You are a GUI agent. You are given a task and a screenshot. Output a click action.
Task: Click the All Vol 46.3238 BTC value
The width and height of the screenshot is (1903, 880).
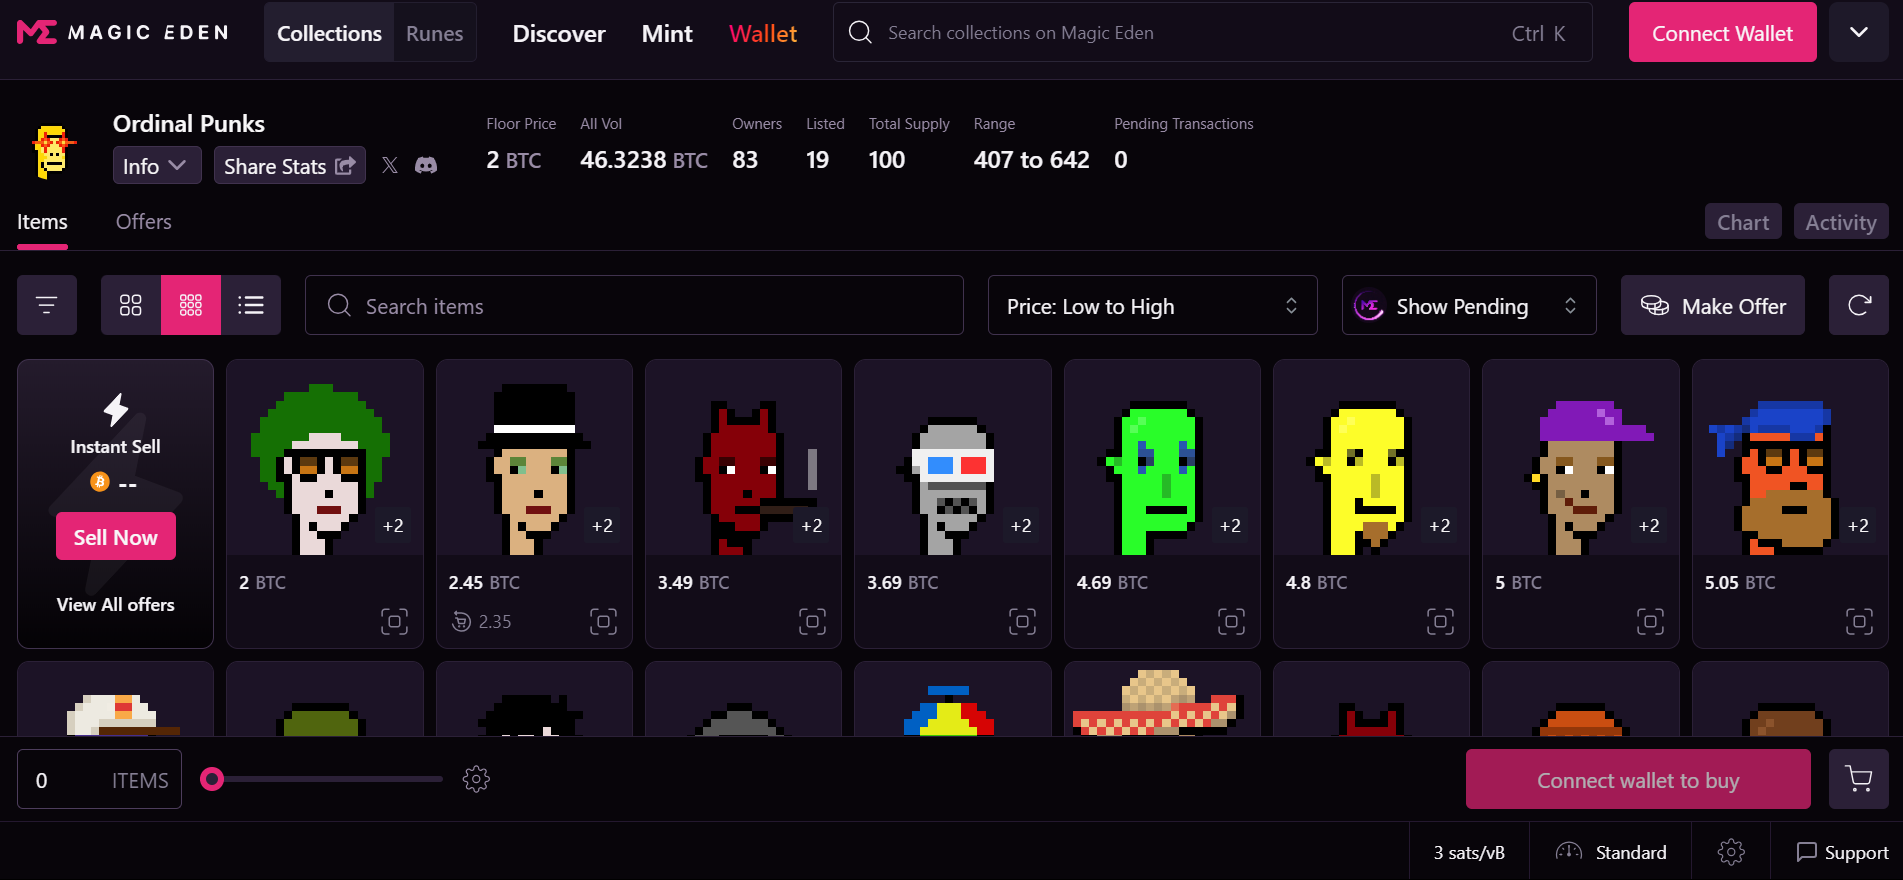(x=644, y=160)
